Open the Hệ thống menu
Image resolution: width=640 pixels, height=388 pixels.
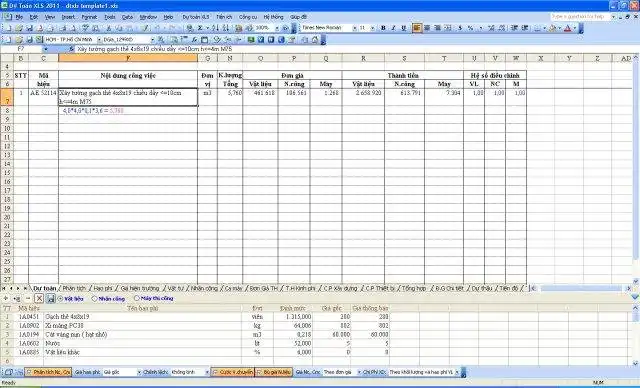pyautogui.click(x=273, y=17)
